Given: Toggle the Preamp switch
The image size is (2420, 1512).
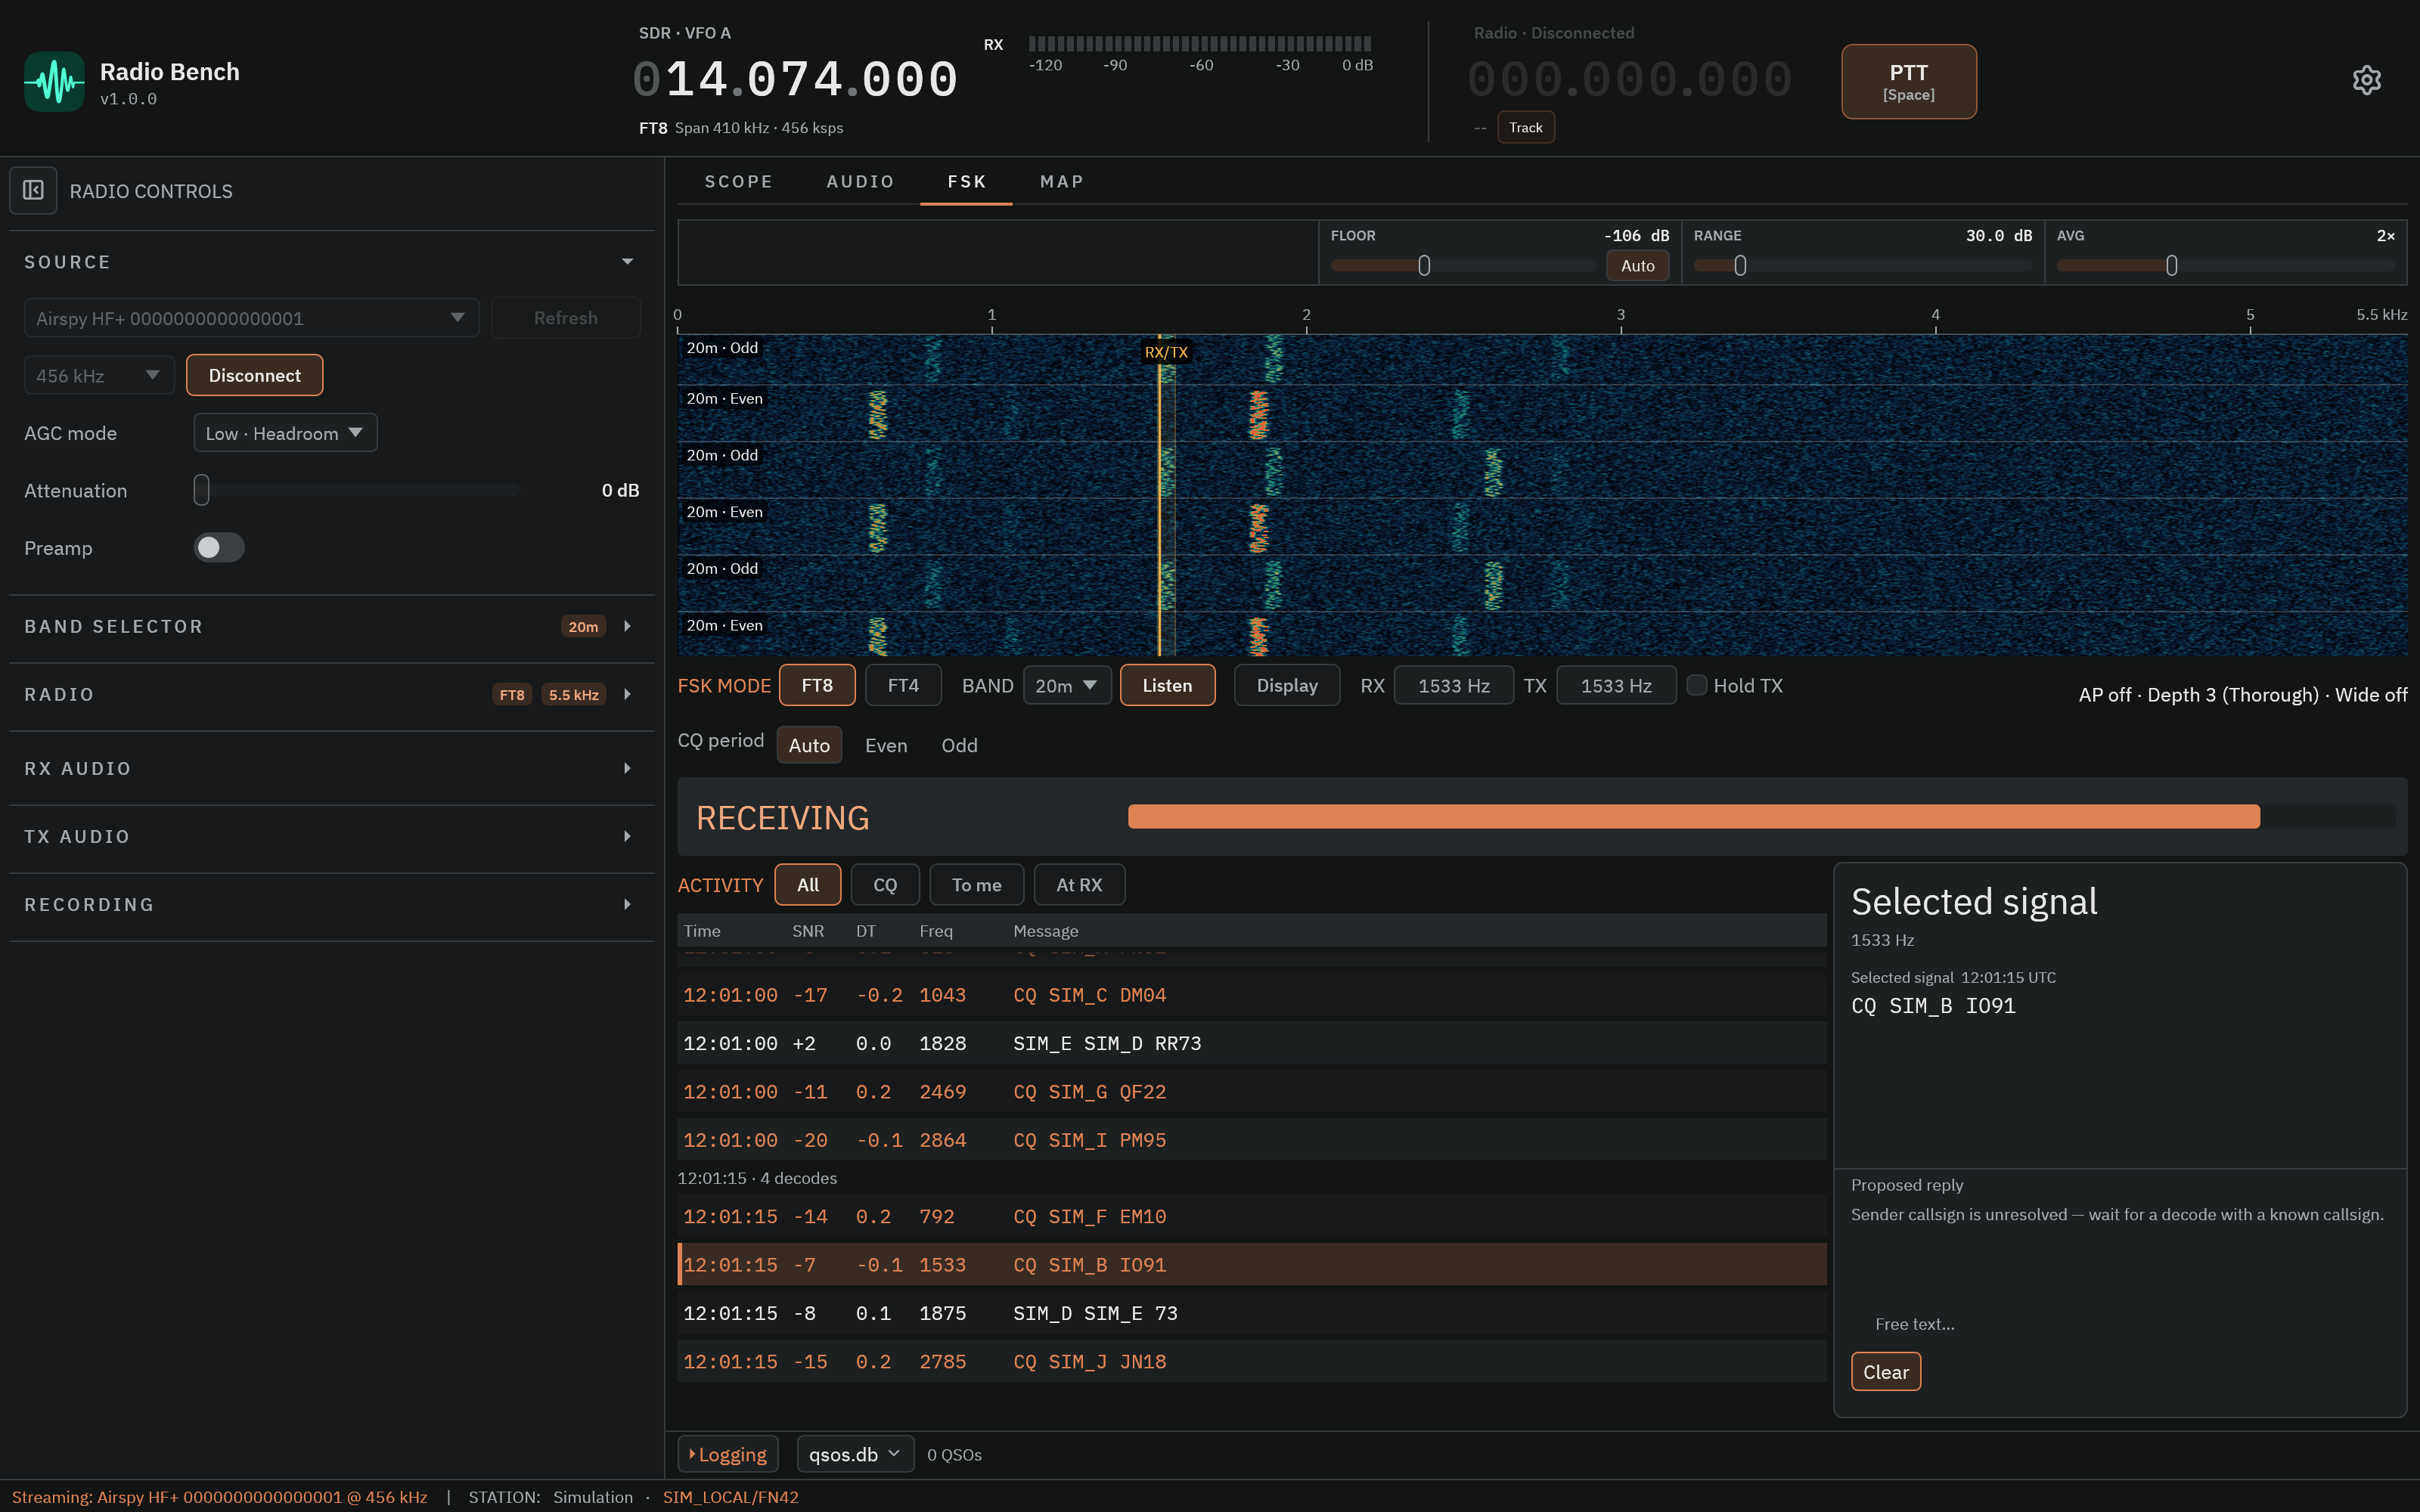Looking at the screenshot, I should (219, 547).
